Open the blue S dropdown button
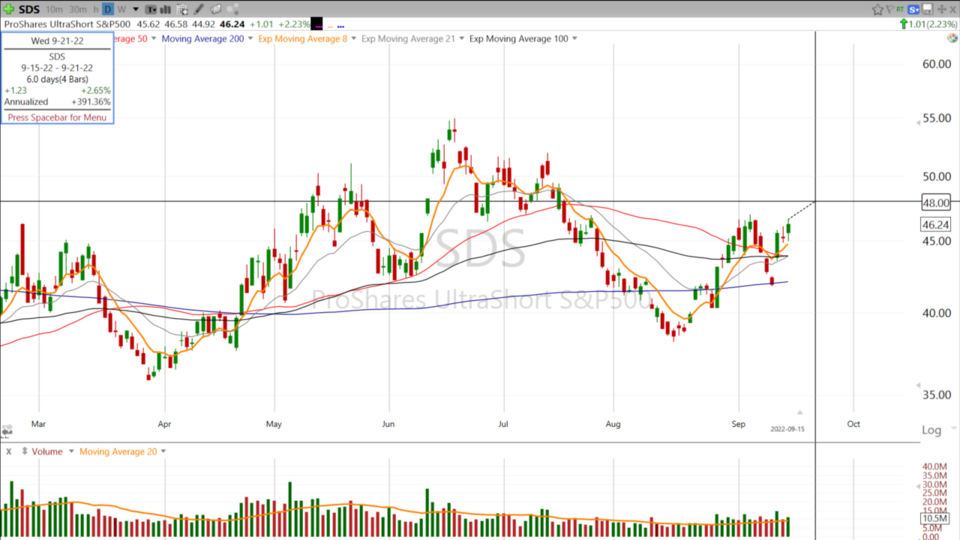 point(913,9)
